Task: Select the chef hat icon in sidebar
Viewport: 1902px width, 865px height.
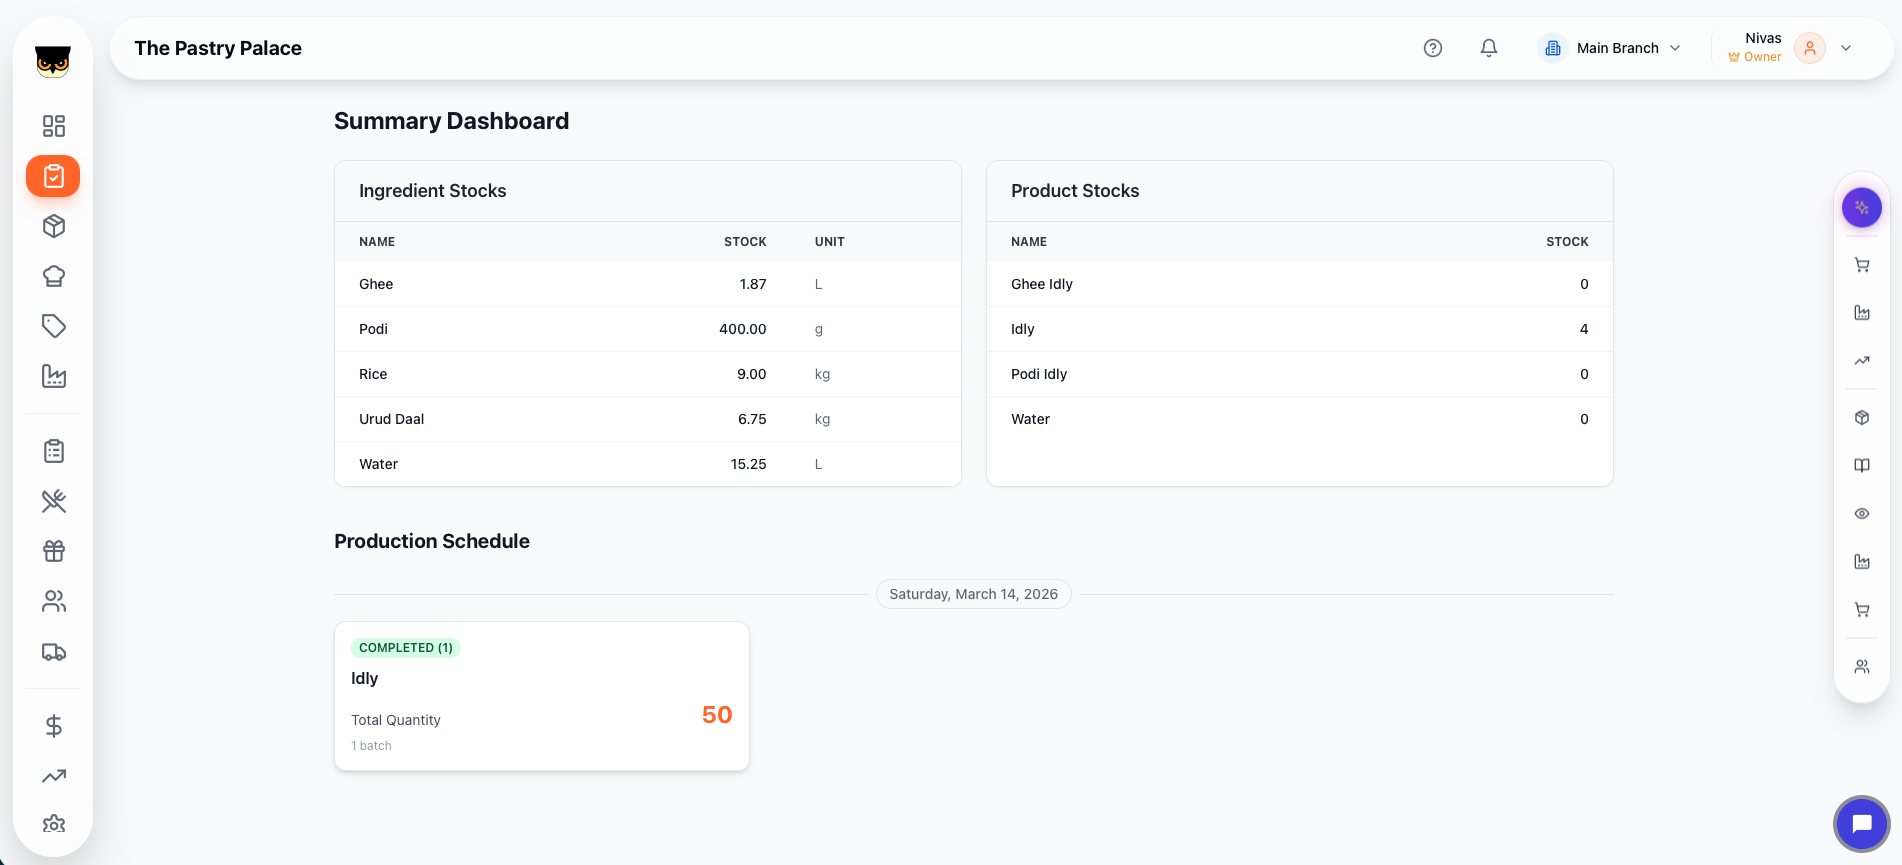Action: point(54,276)
